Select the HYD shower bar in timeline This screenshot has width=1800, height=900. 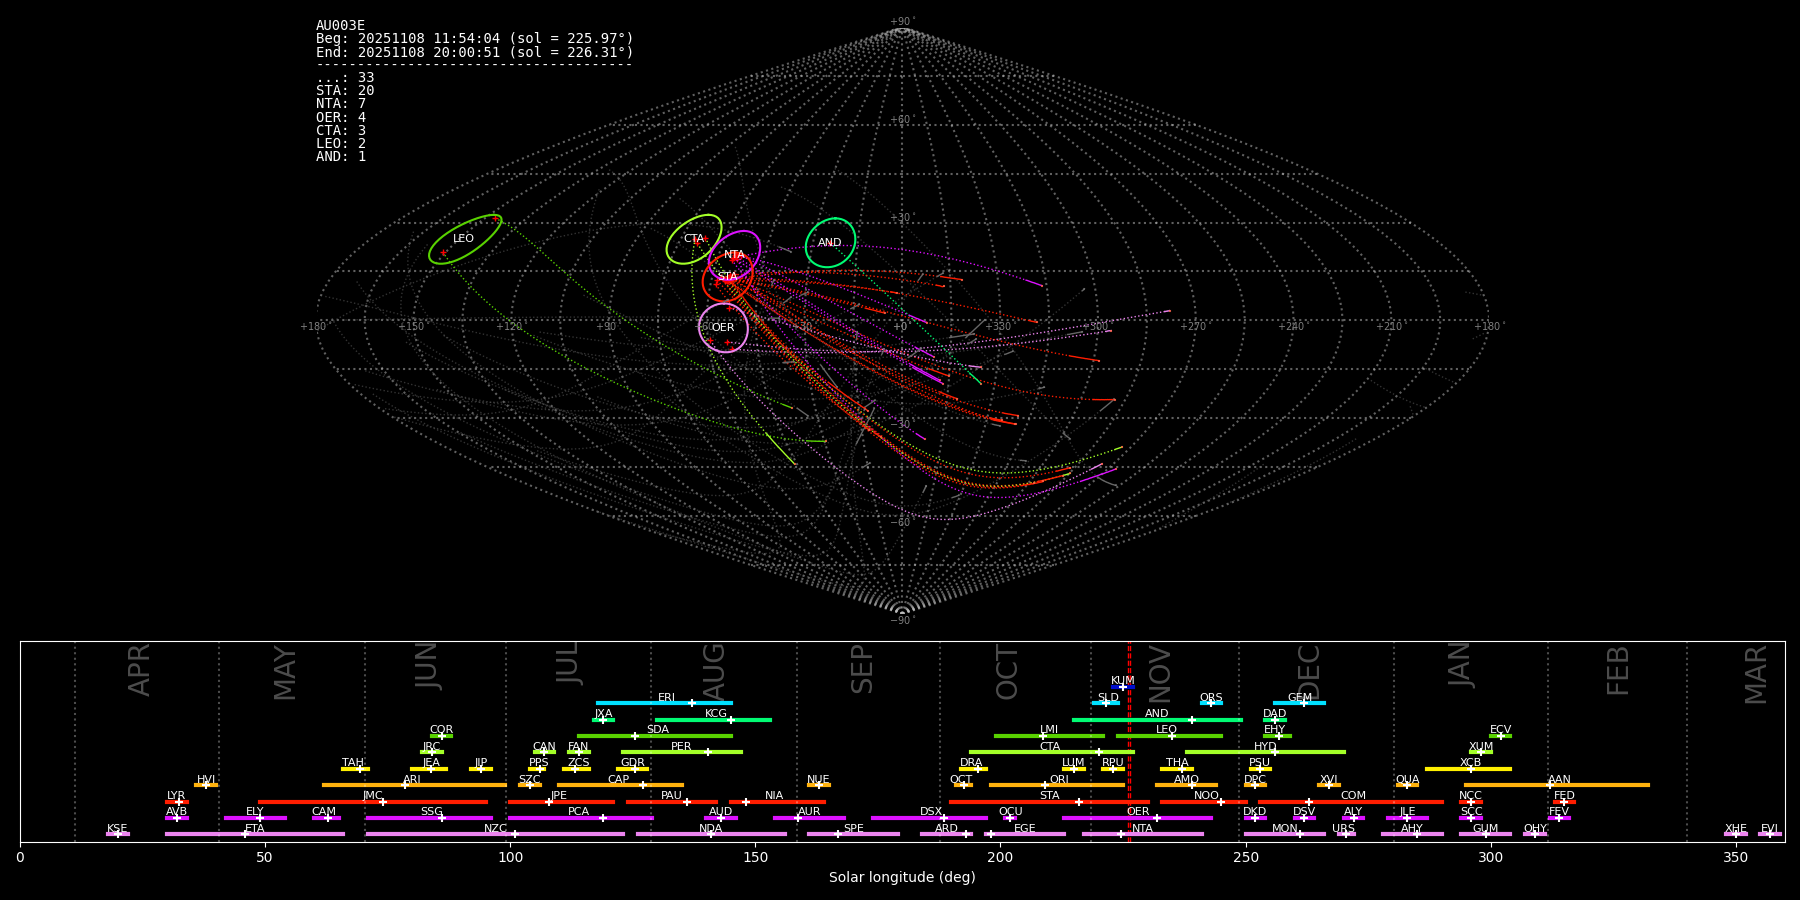(1265, 752)
